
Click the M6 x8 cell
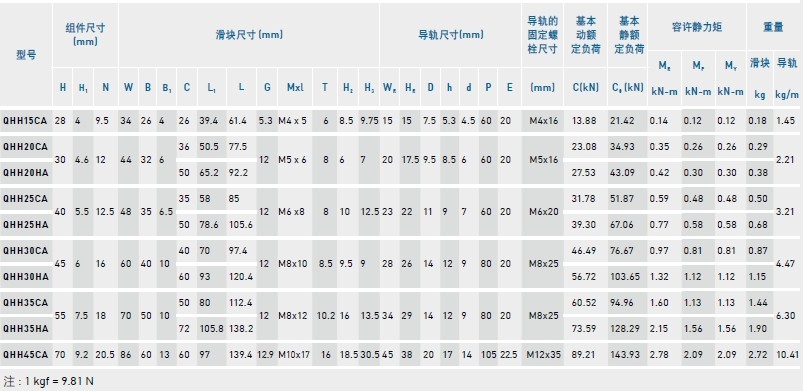(x=292, y=212)
